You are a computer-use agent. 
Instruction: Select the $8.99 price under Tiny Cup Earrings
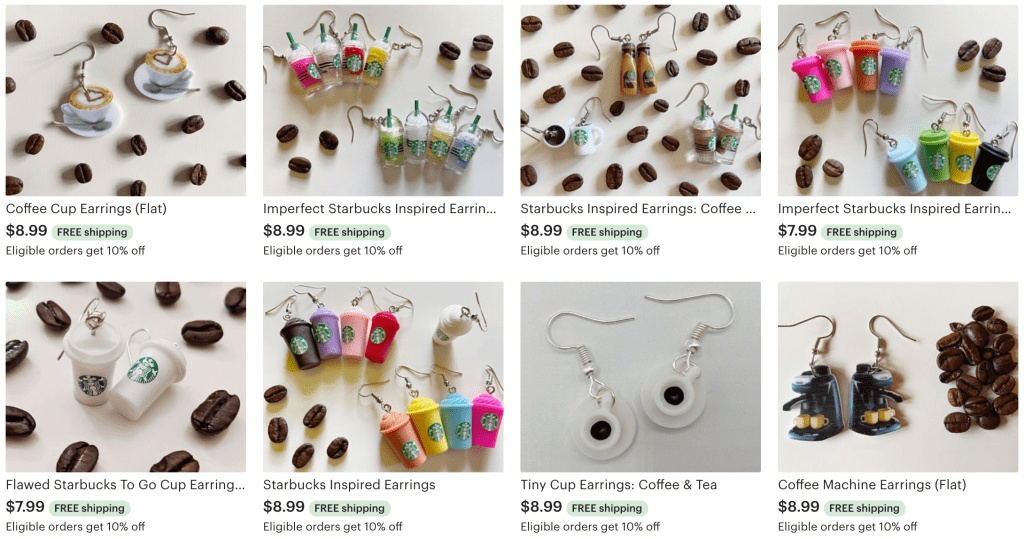[x=541, y=507]
